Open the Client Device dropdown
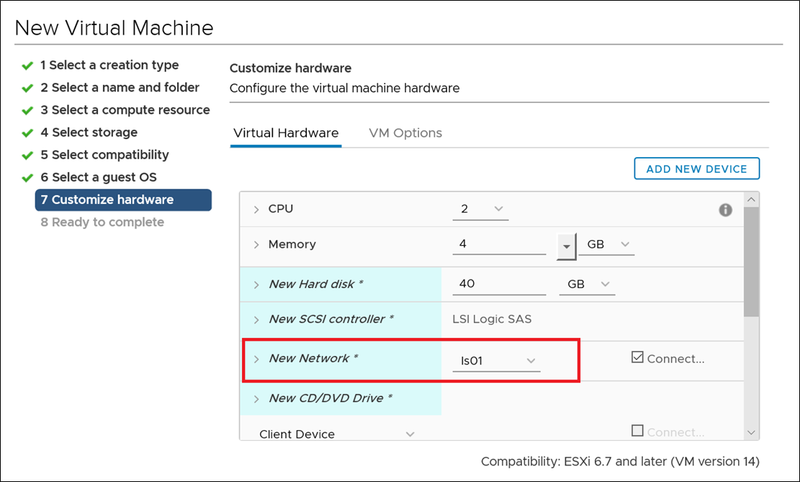Viewport: 800px width, 482px height. point(337,434)
